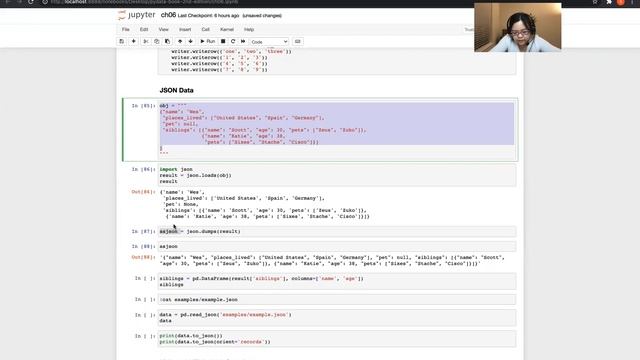Restart kernel and run all cells icon

(x=243, y=42)
